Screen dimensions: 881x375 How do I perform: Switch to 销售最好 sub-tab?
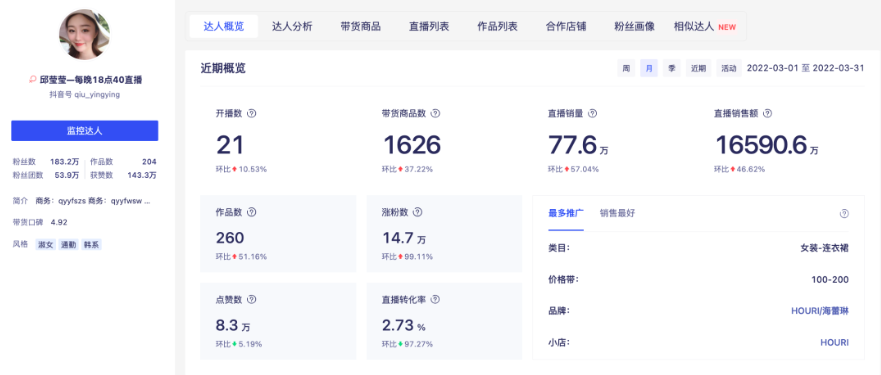click(x=617, y=213)
